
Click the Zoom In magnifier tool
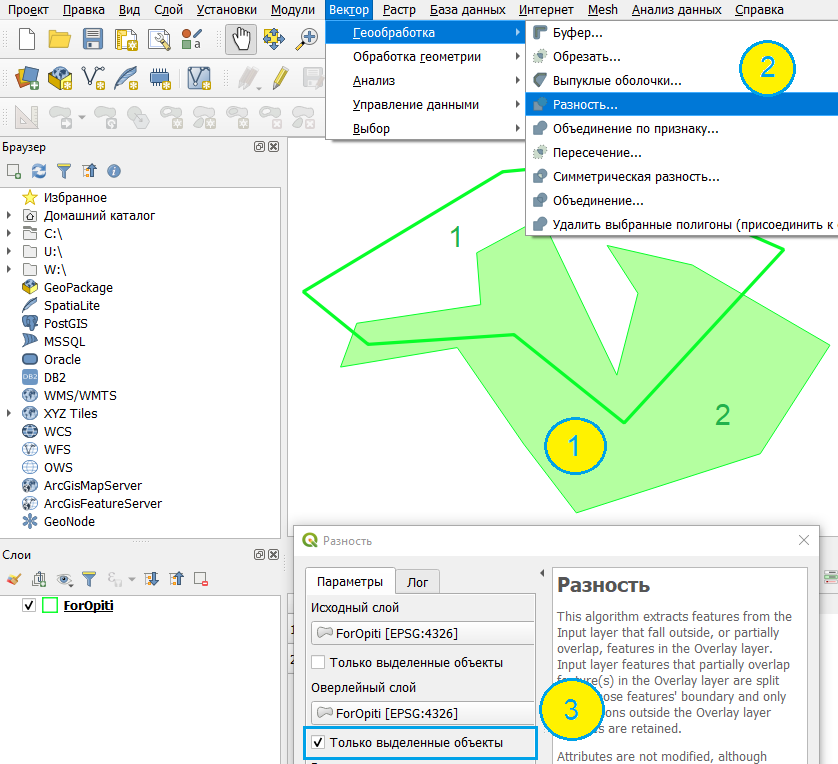coord(307,40)
